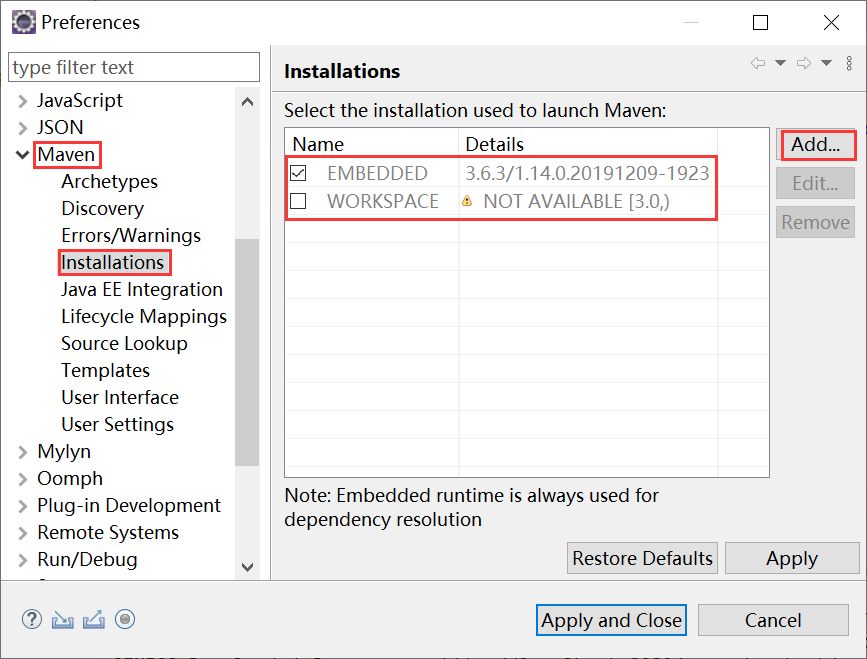Collapse the Maven tree node

(22, 155)
